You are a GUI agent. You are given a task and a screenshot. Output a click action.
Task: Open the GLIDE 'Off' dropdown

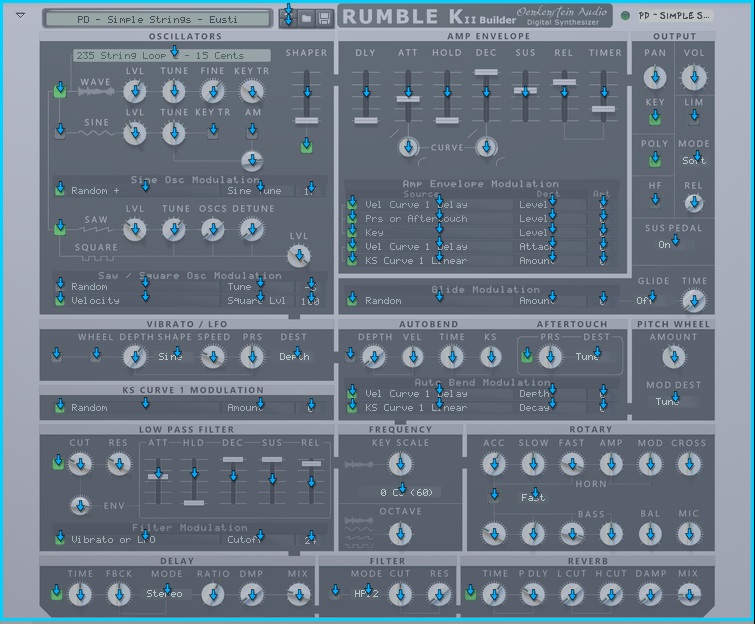pyautogui.click(x=650, y=300)
